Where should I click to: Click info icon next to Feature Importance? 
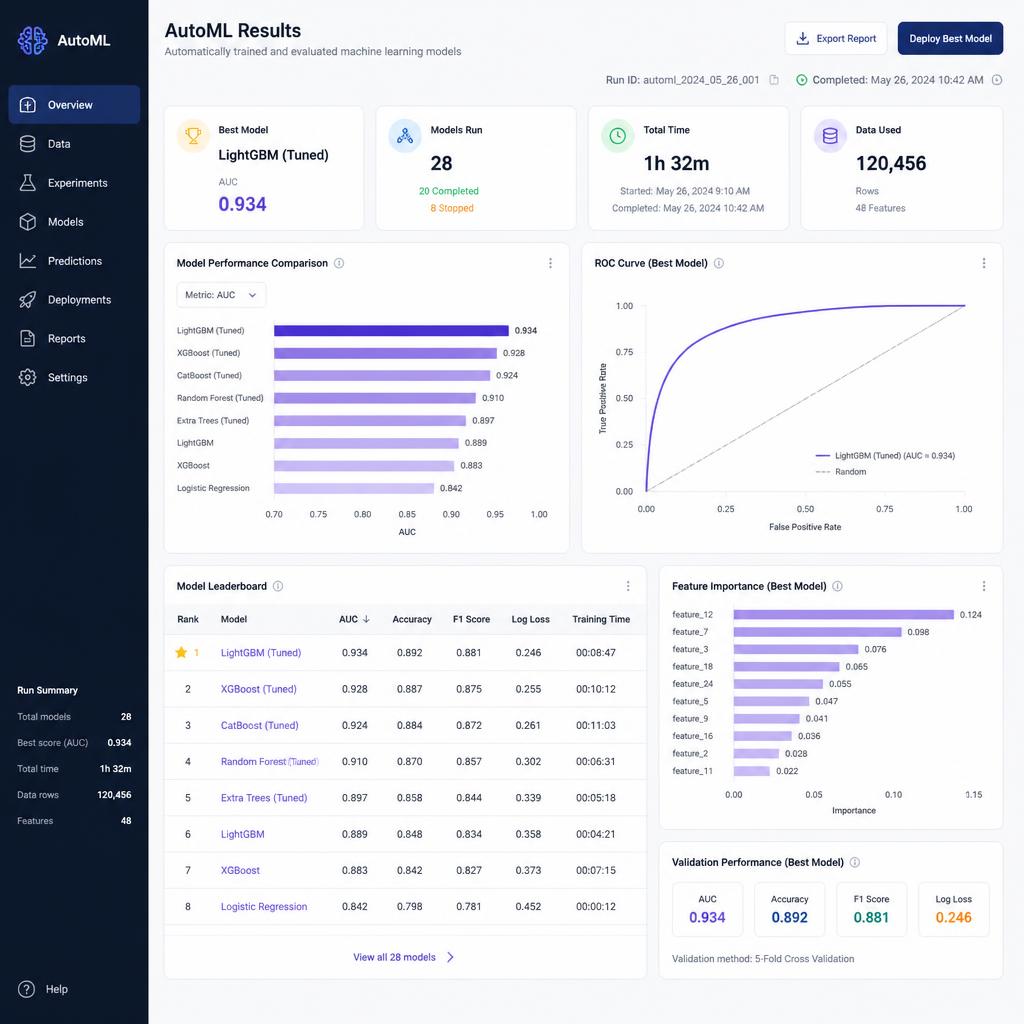(x=837, y=586)
